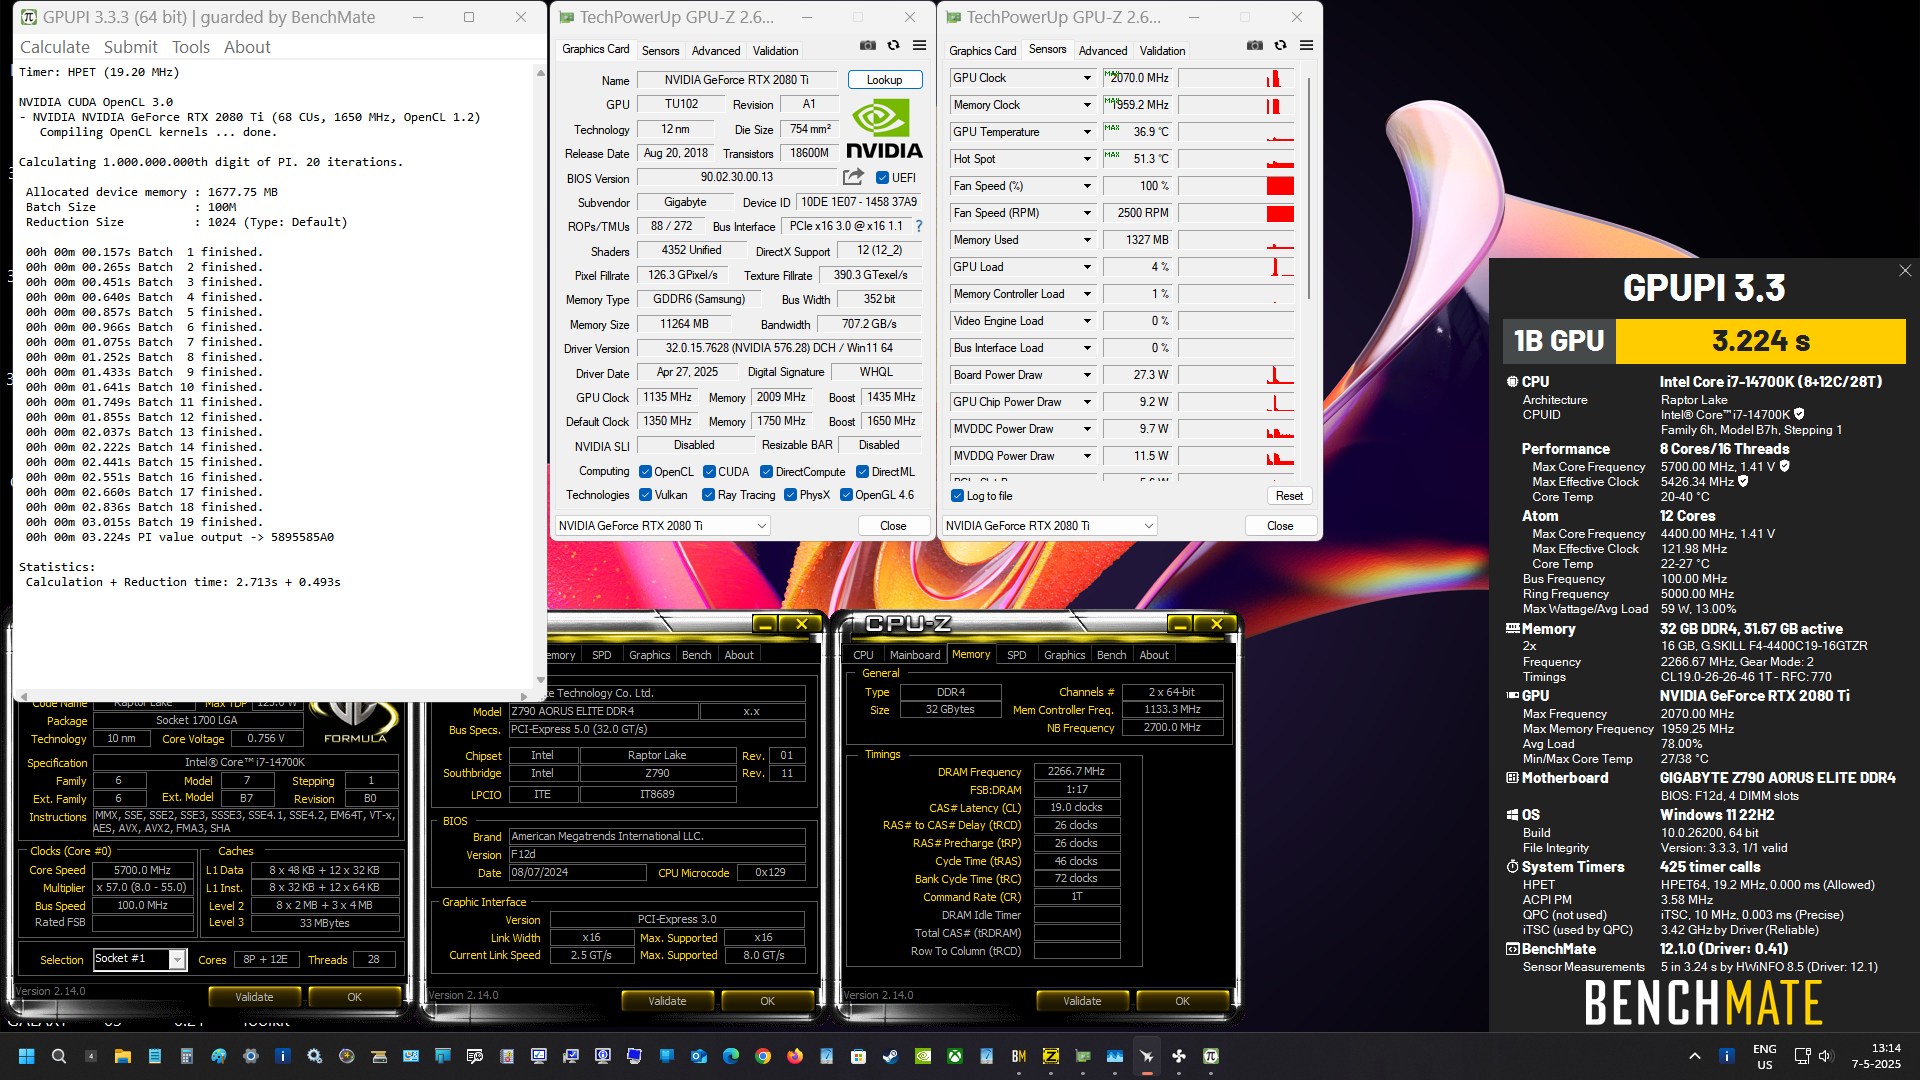Close the BenchMate GPUPI result panel
The width and height of the screenshot is (1920, 1080).
coord(1905,271)
